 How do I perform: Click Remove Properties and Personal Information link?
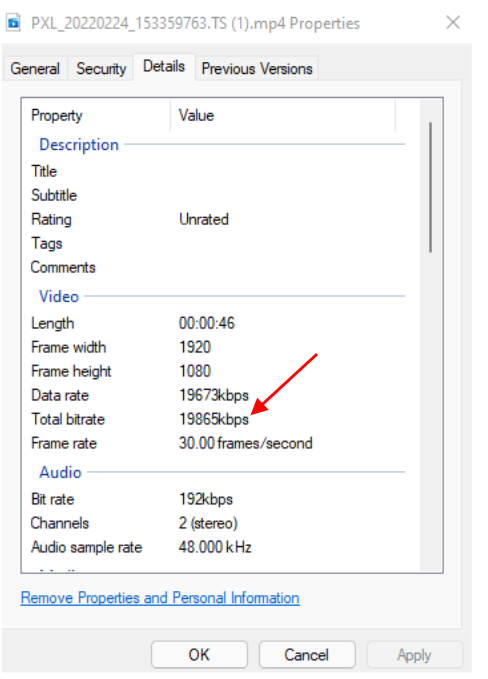pos(160,598)
